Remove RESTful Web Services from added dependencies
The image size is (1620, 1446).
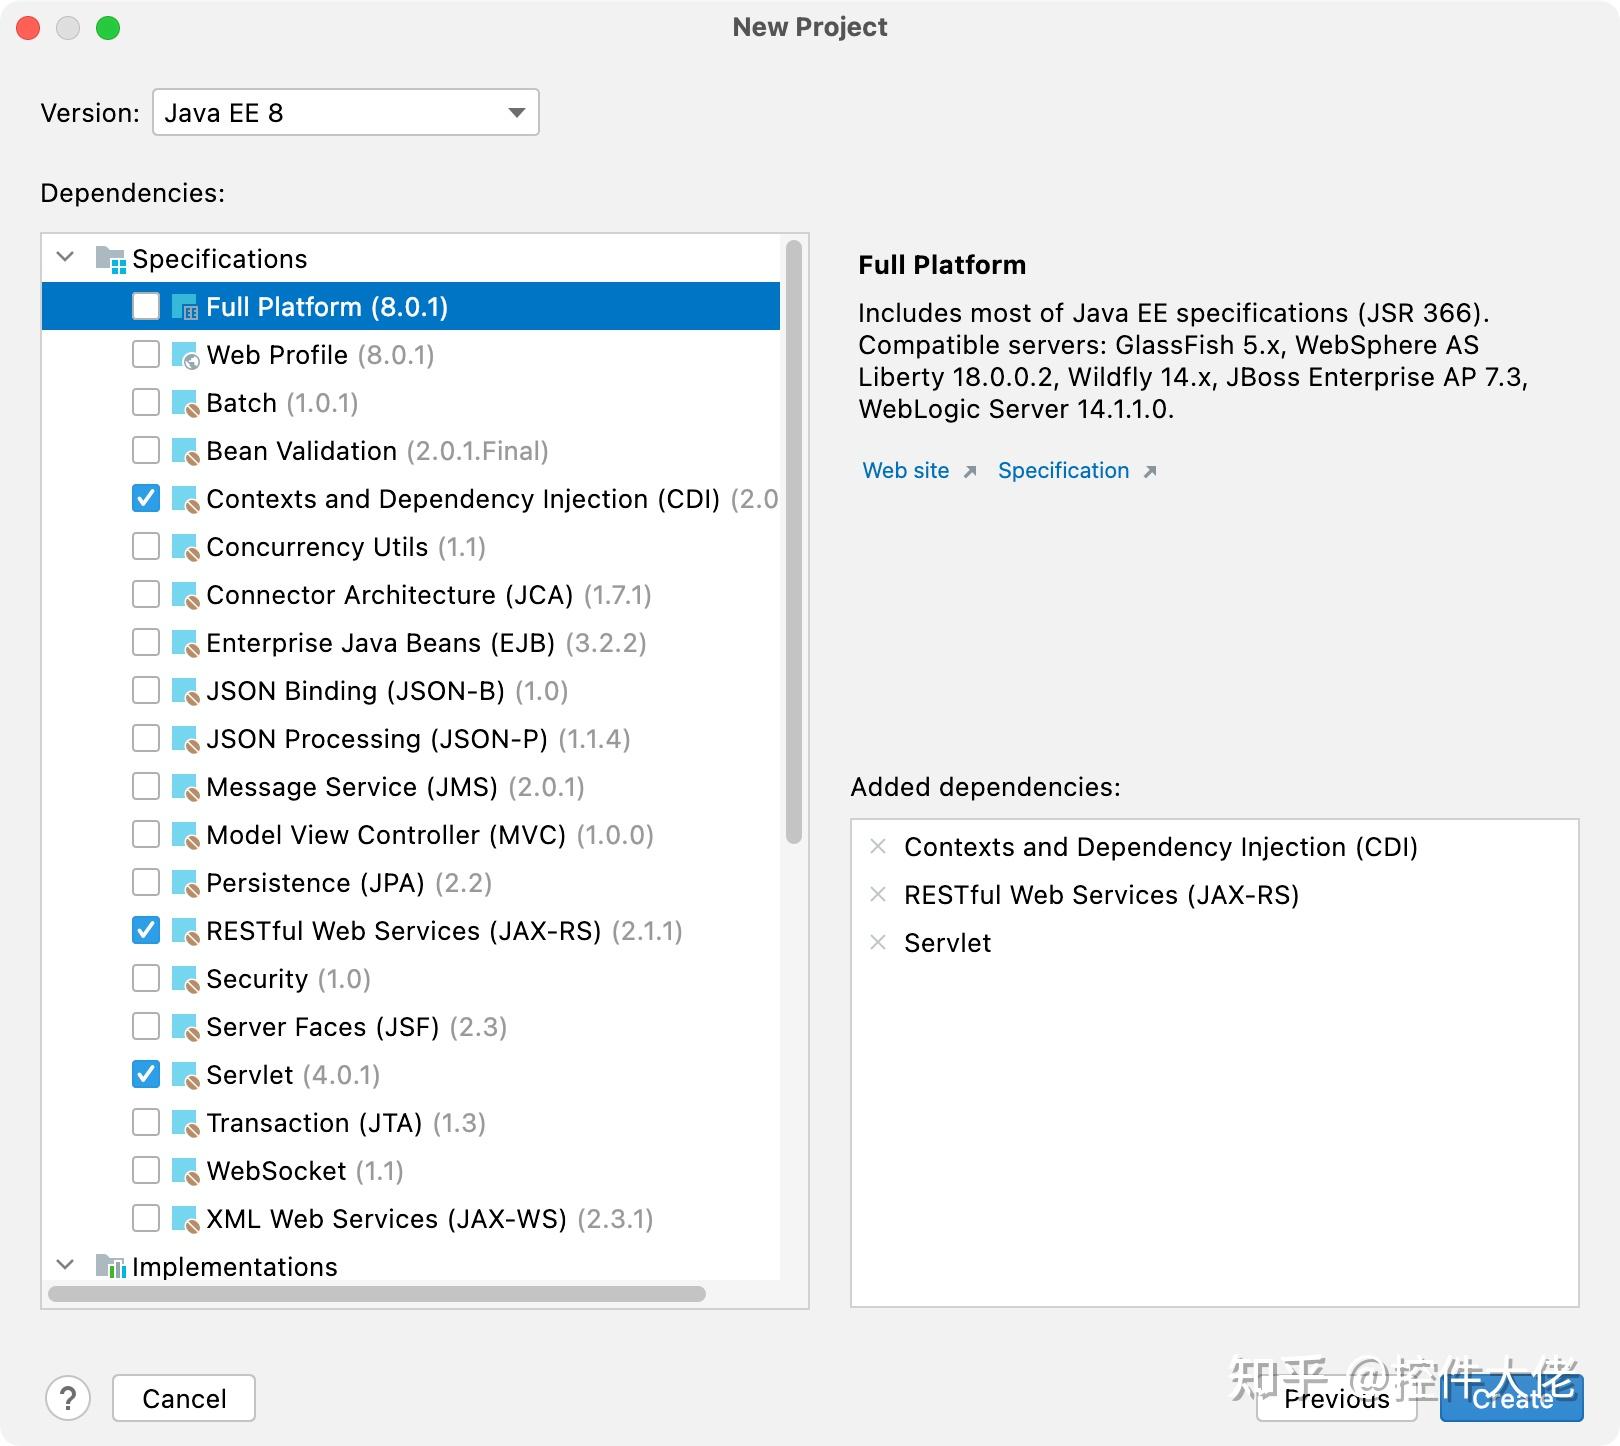[878, 894]
